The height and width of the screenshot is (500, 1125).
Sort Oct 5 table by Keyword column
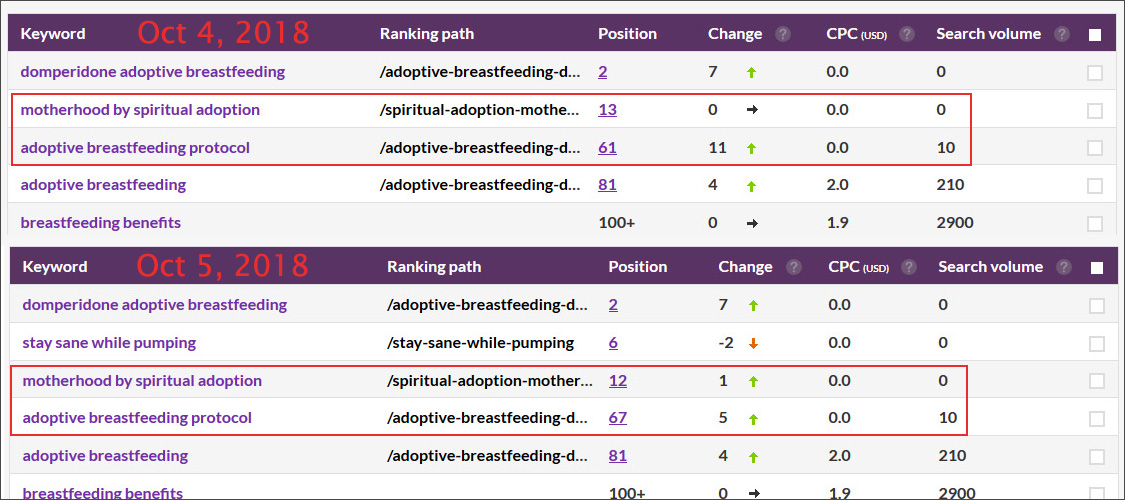[x=55, y=267]
